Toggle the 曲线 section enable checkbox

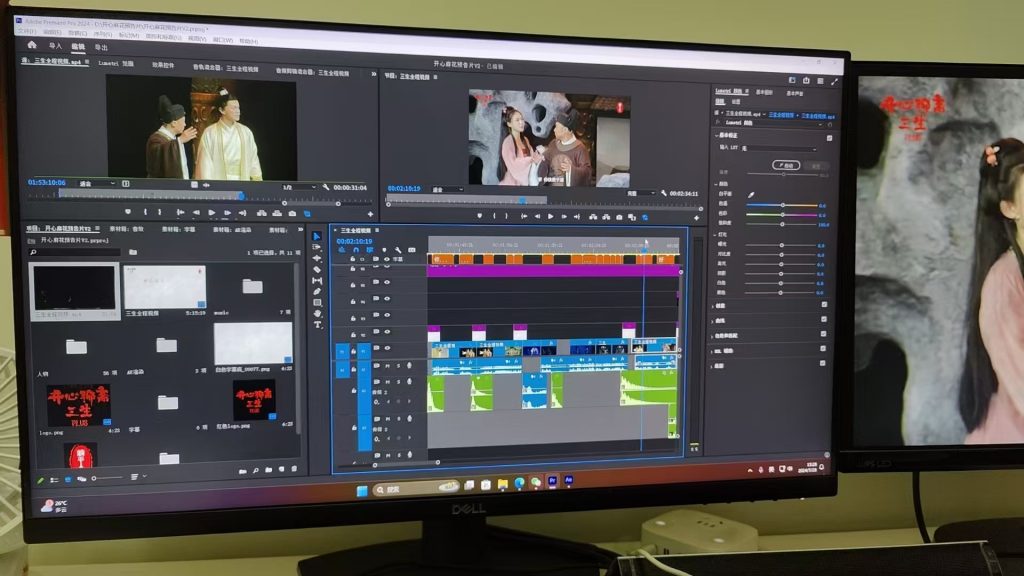[824, 319]
